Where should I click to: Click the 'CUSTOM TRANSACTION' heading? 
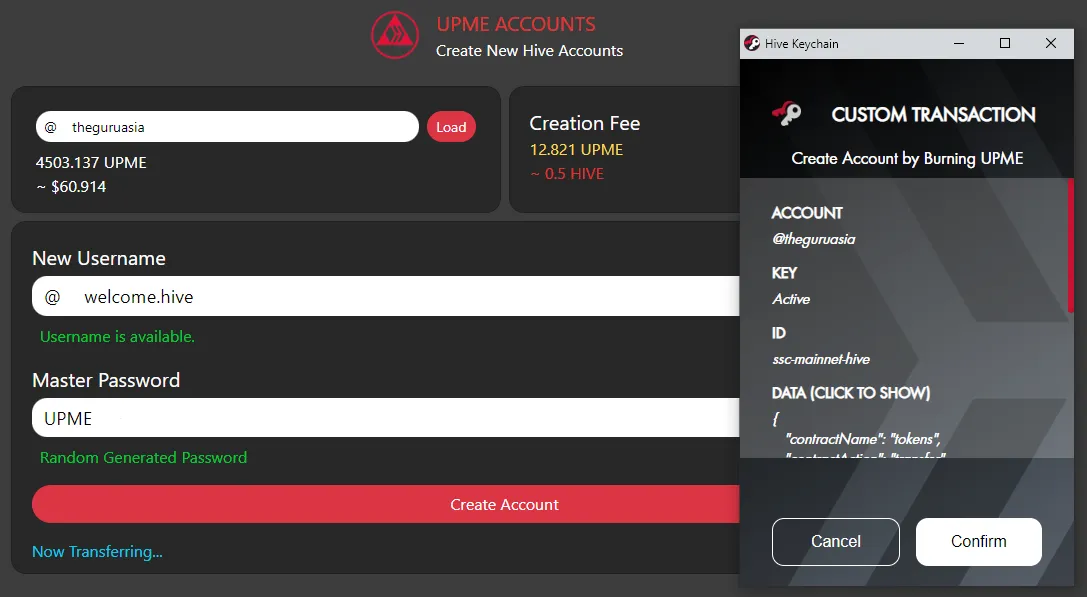click(933, 114)
